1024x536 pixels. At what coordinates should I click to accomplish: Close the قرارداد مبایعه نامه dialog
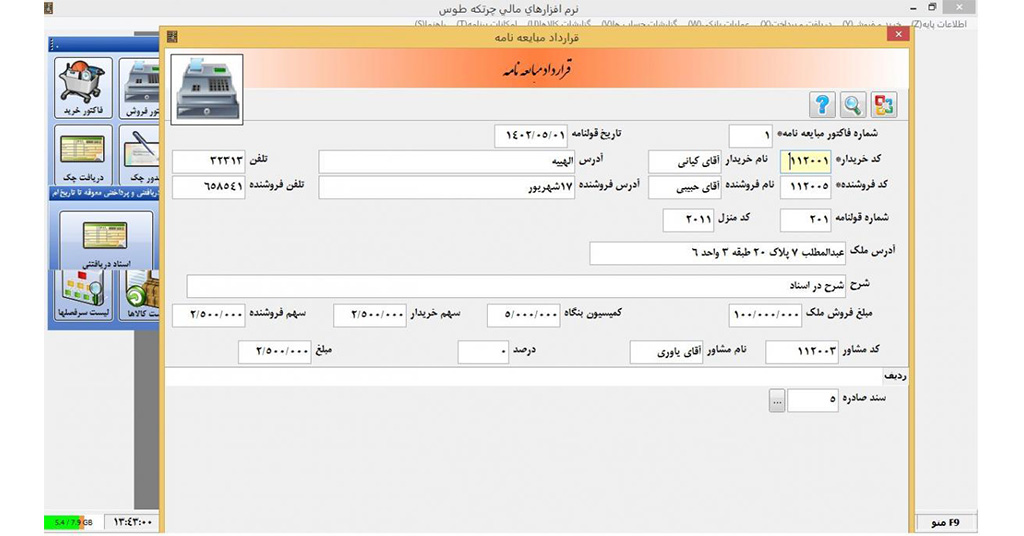point(899,34)
